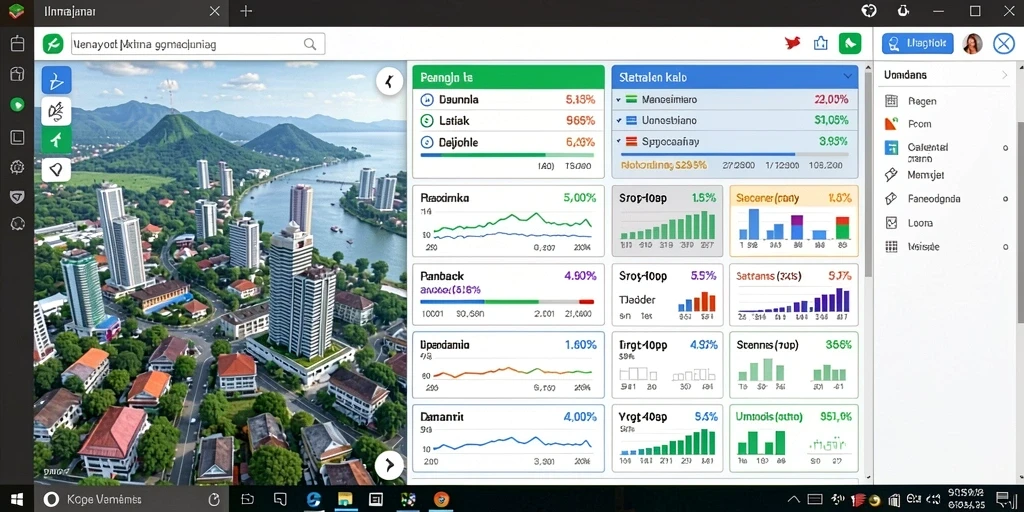Viewport: 1024px width, 512px height.
Task: Open the Rraximka line chart card
Action: [x=508, y=221]
